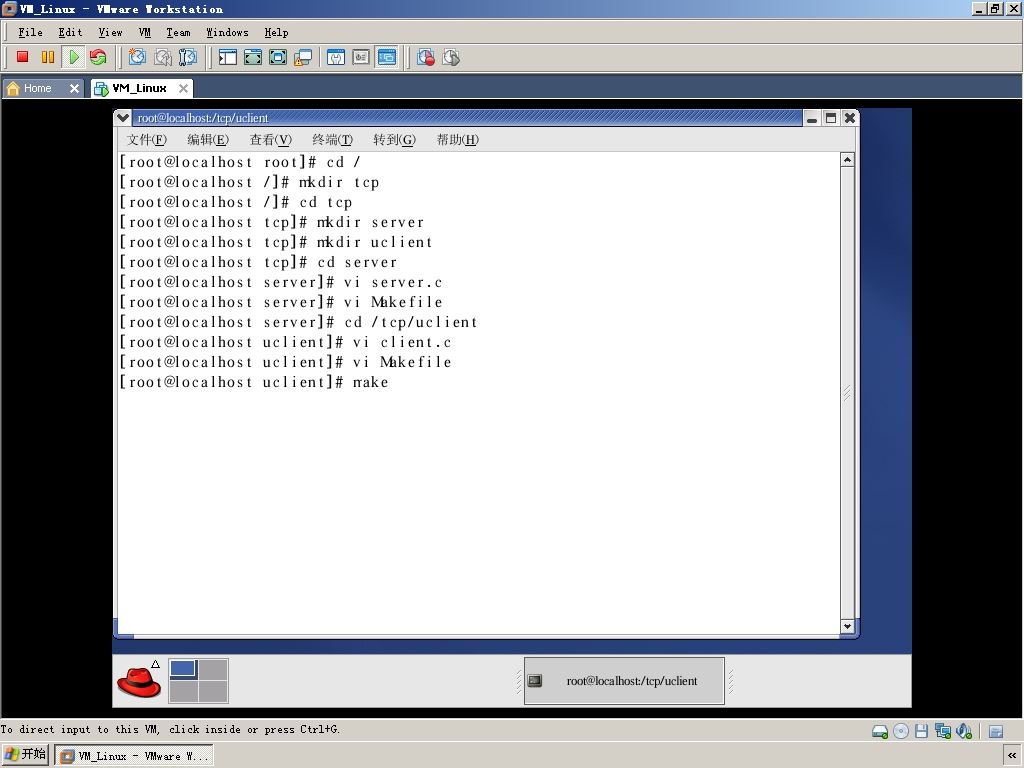Click the 'make' command line in terminal

254,382
